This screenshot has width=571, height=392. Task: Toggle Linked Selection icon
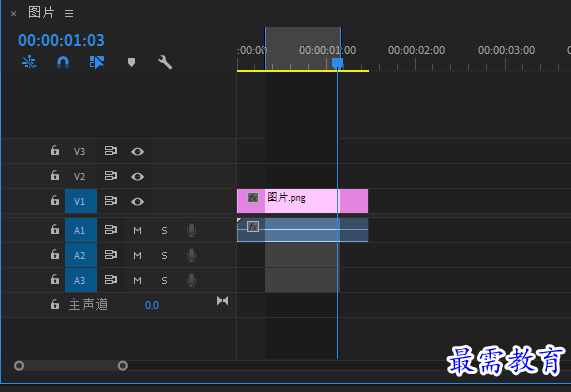coord(97,62)
